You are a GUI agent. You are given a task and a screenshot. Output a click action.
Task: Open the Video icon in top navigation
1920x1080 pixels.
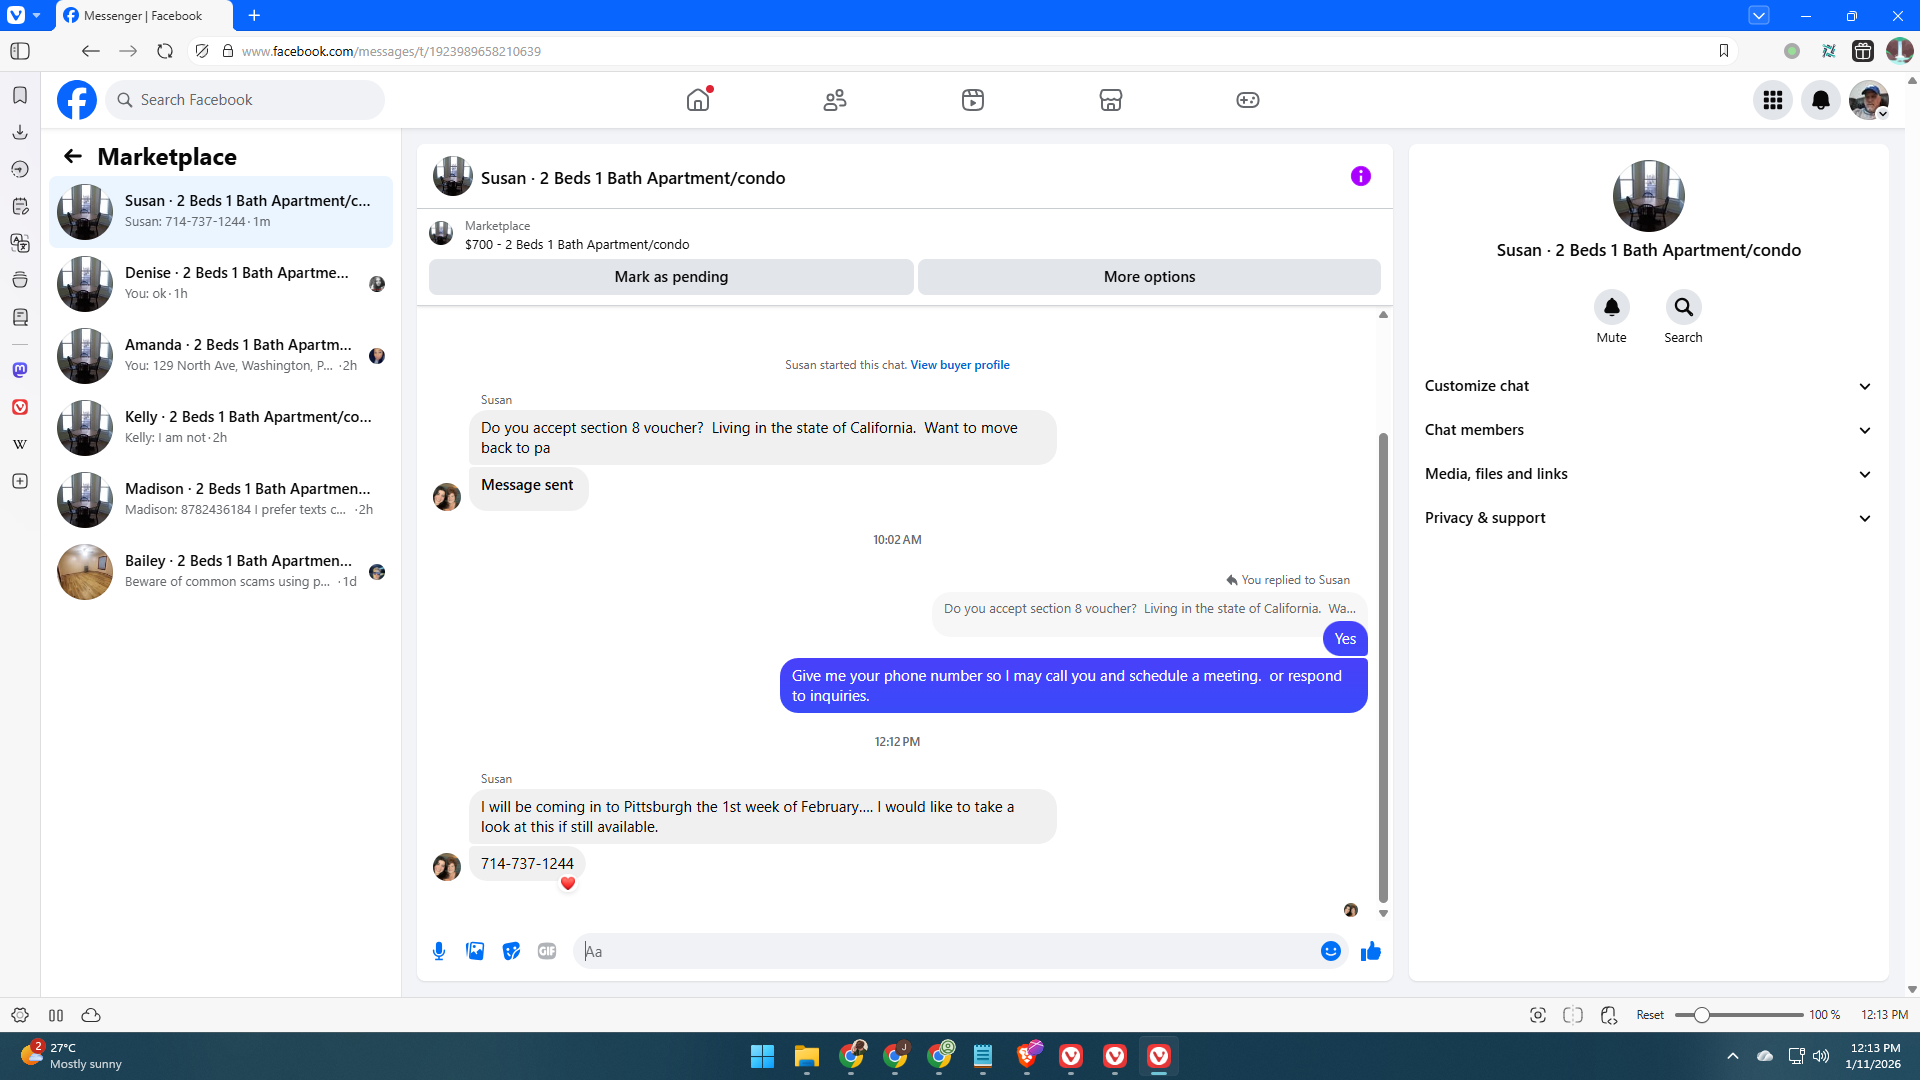tap(973, 100)
